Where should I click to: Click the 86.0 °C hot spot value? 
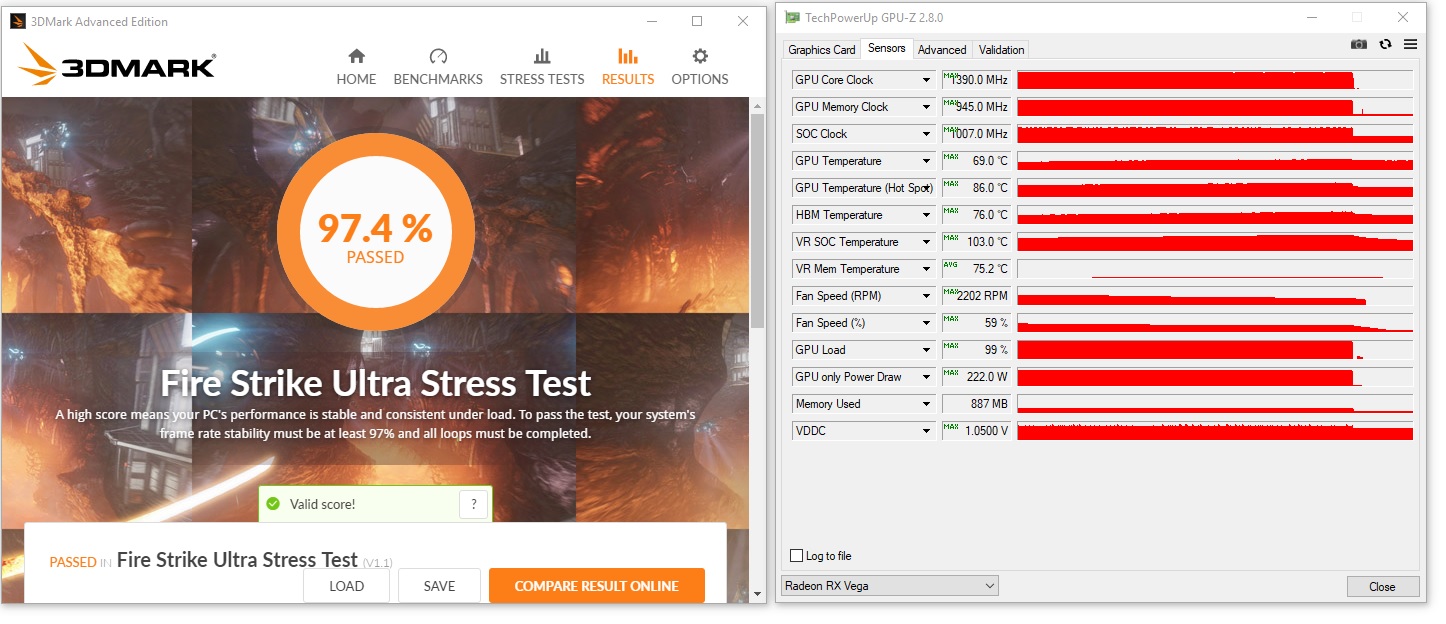(x=976, y=188)
